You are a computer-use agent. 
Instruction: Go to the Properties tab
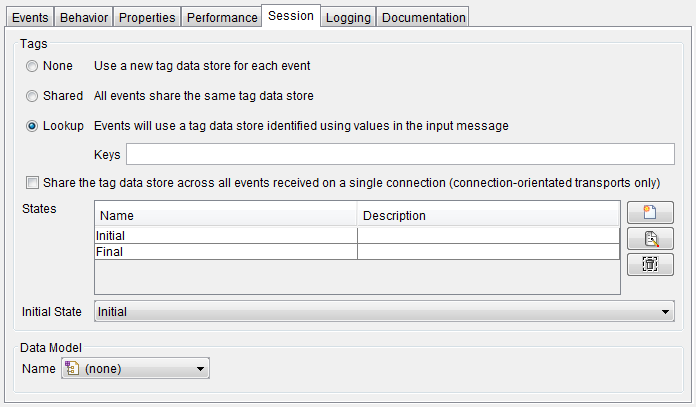147,17
